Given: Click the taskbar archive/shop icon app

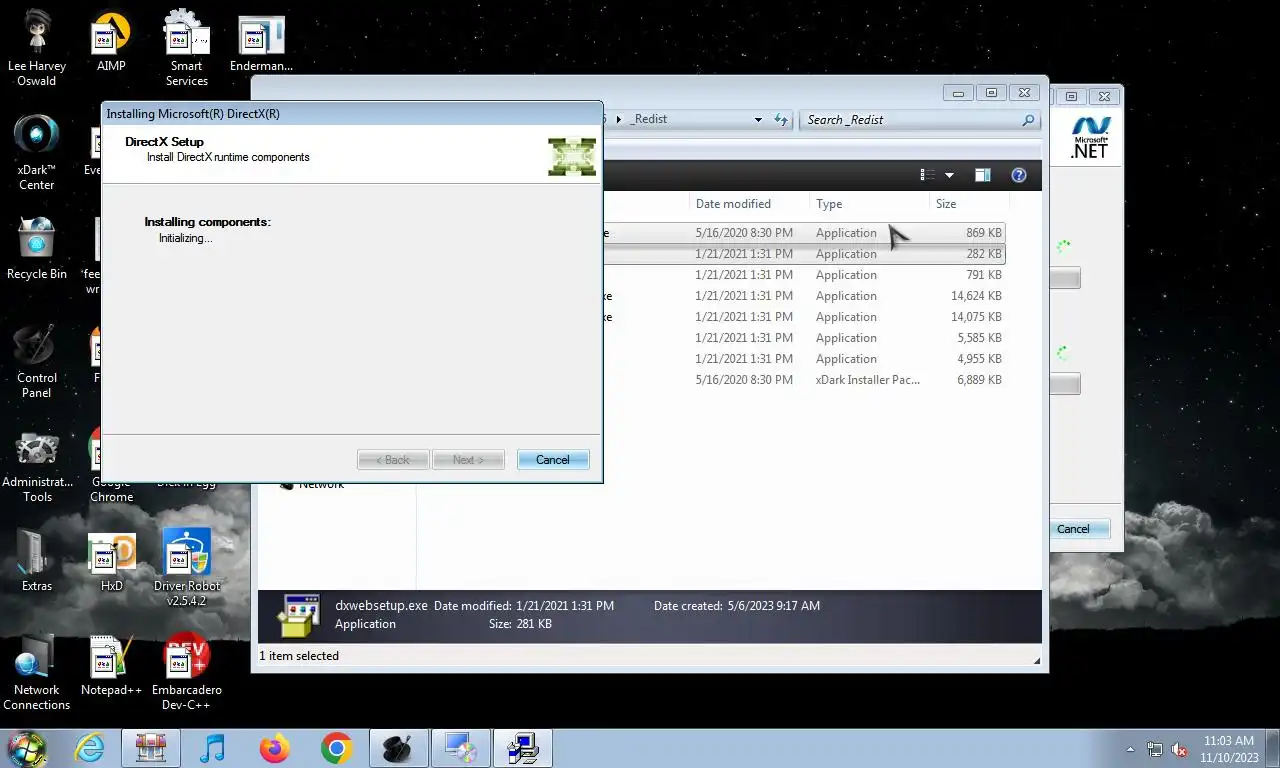Looking at the screenshot, I should [150, 748].
